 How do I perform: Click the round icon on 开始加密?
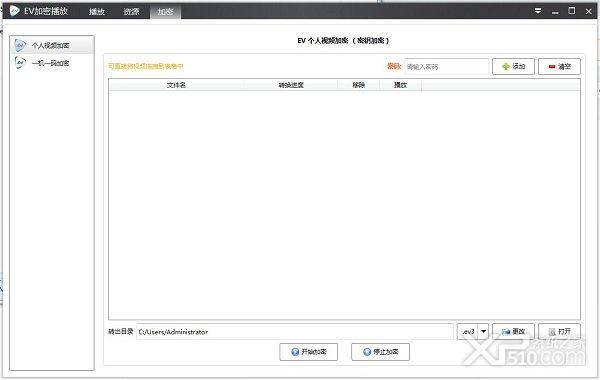[295, 352]
